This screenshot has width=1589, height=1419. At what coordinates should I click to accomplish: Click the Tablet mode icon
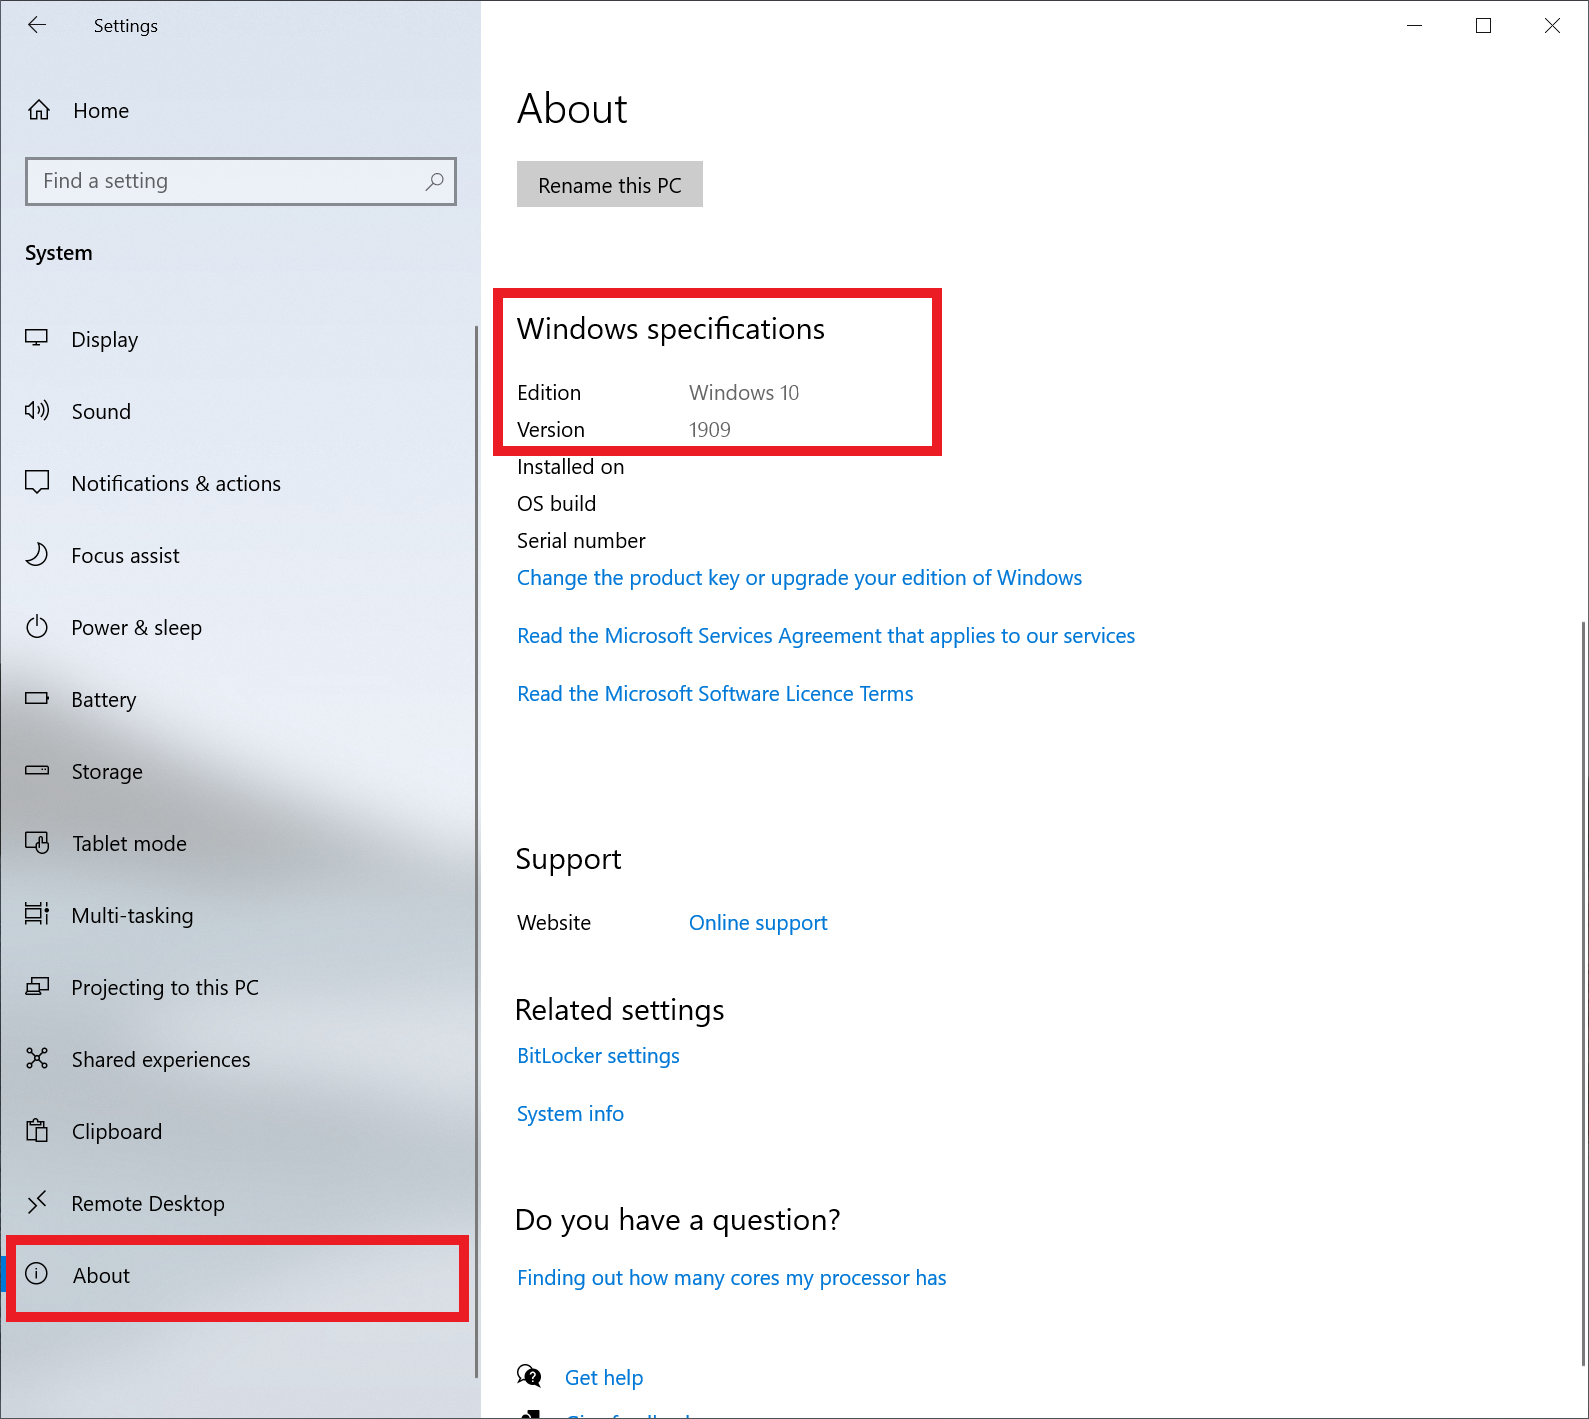tap(37, 843)
